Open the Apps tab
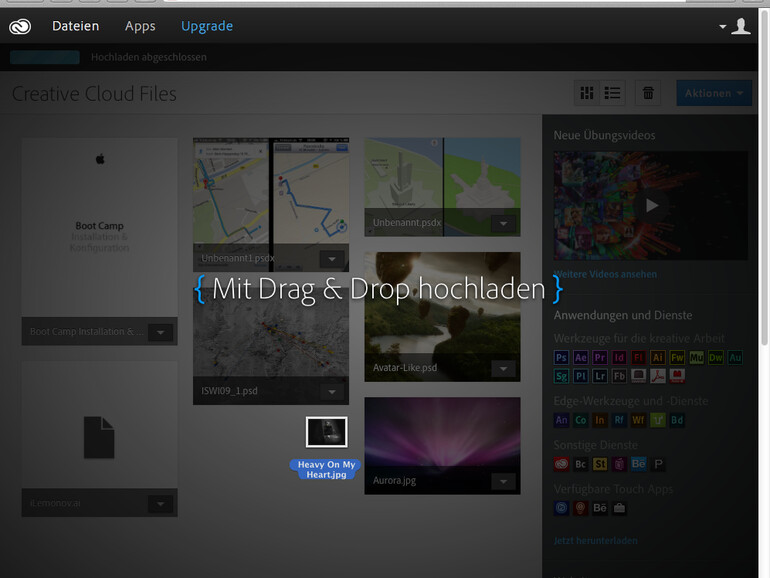Screen dimensions: 770x578 [140, 26]
